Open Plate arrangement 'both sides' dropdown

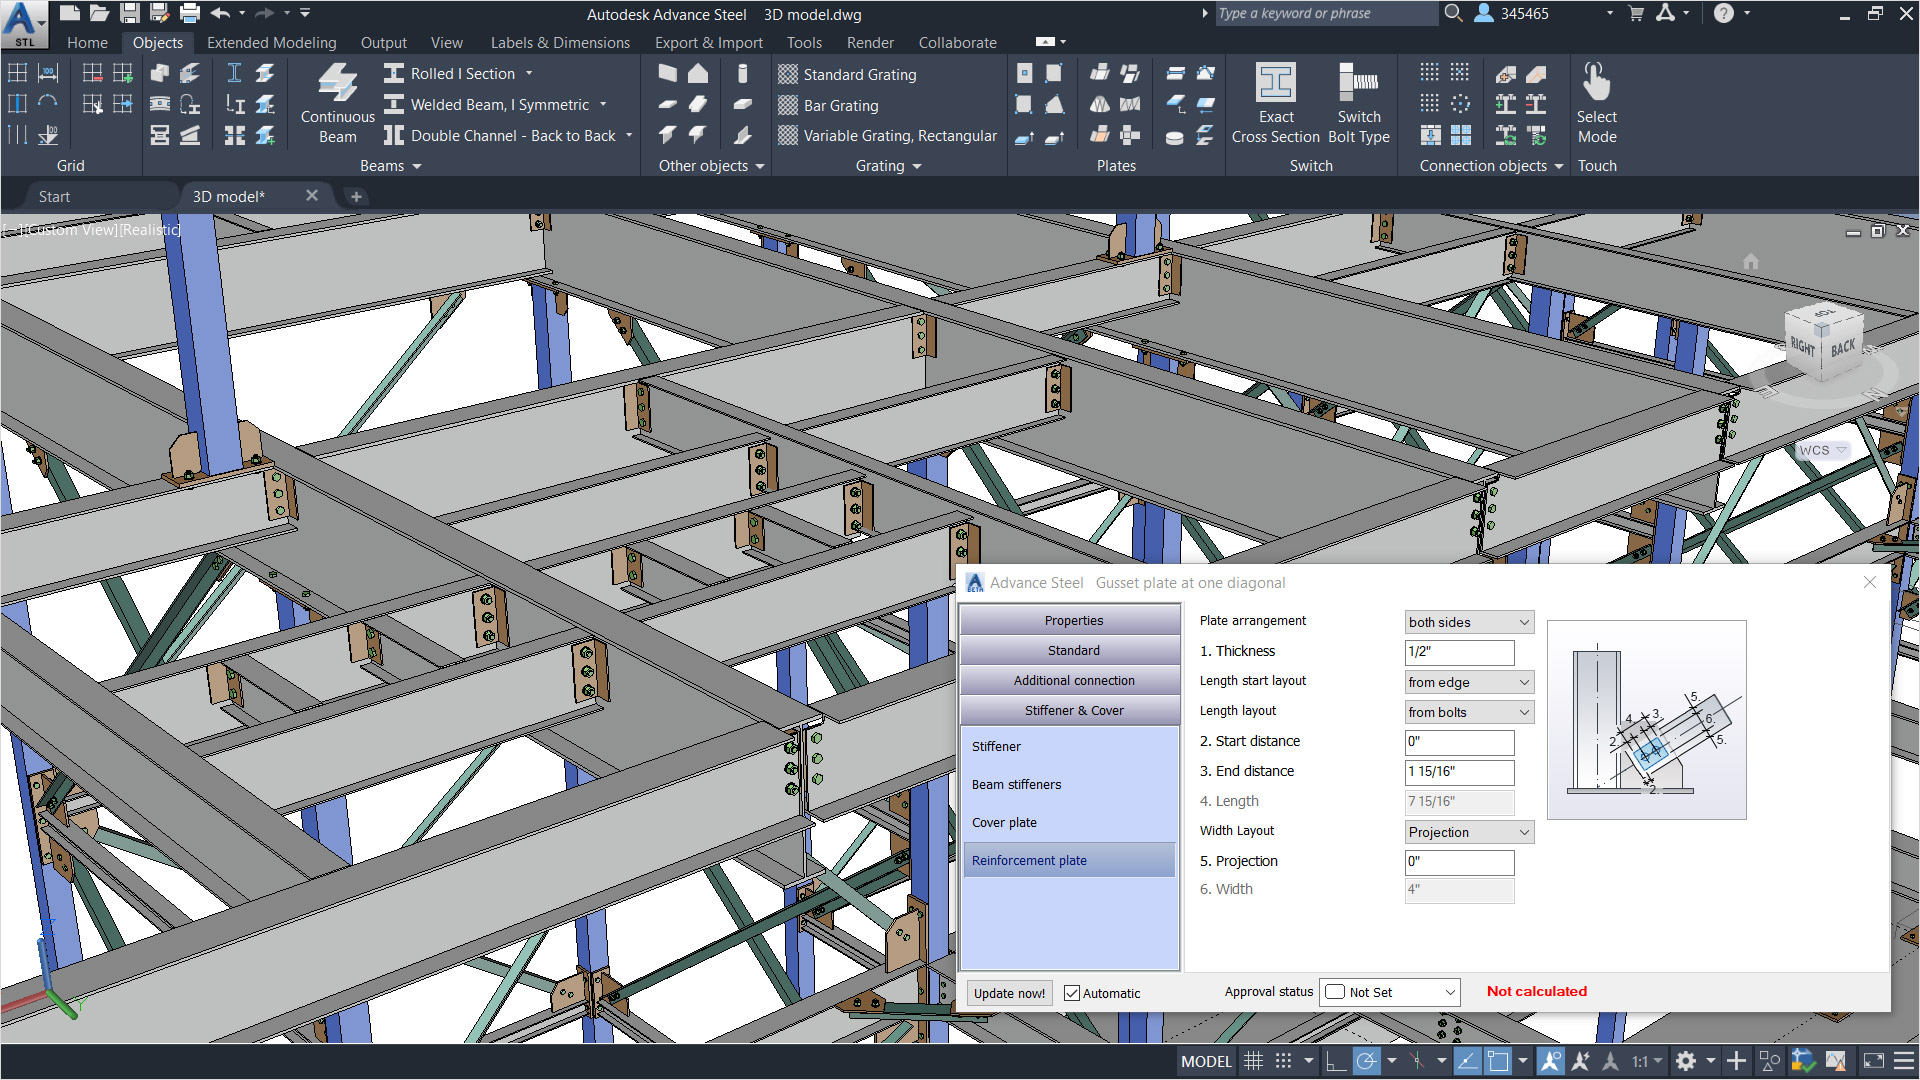point(1469,622)
